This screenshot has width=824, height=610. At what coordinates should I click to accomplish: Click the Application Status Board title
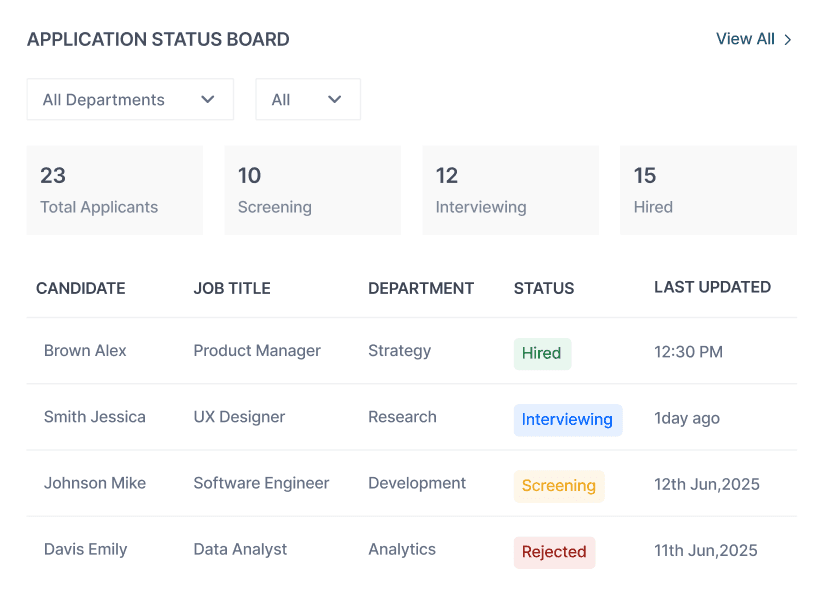(158, 39)
